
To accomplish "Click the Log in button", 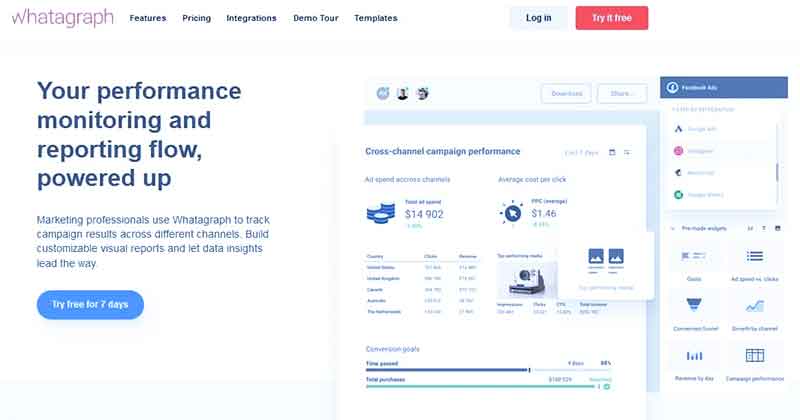I will tap(539, 18).
